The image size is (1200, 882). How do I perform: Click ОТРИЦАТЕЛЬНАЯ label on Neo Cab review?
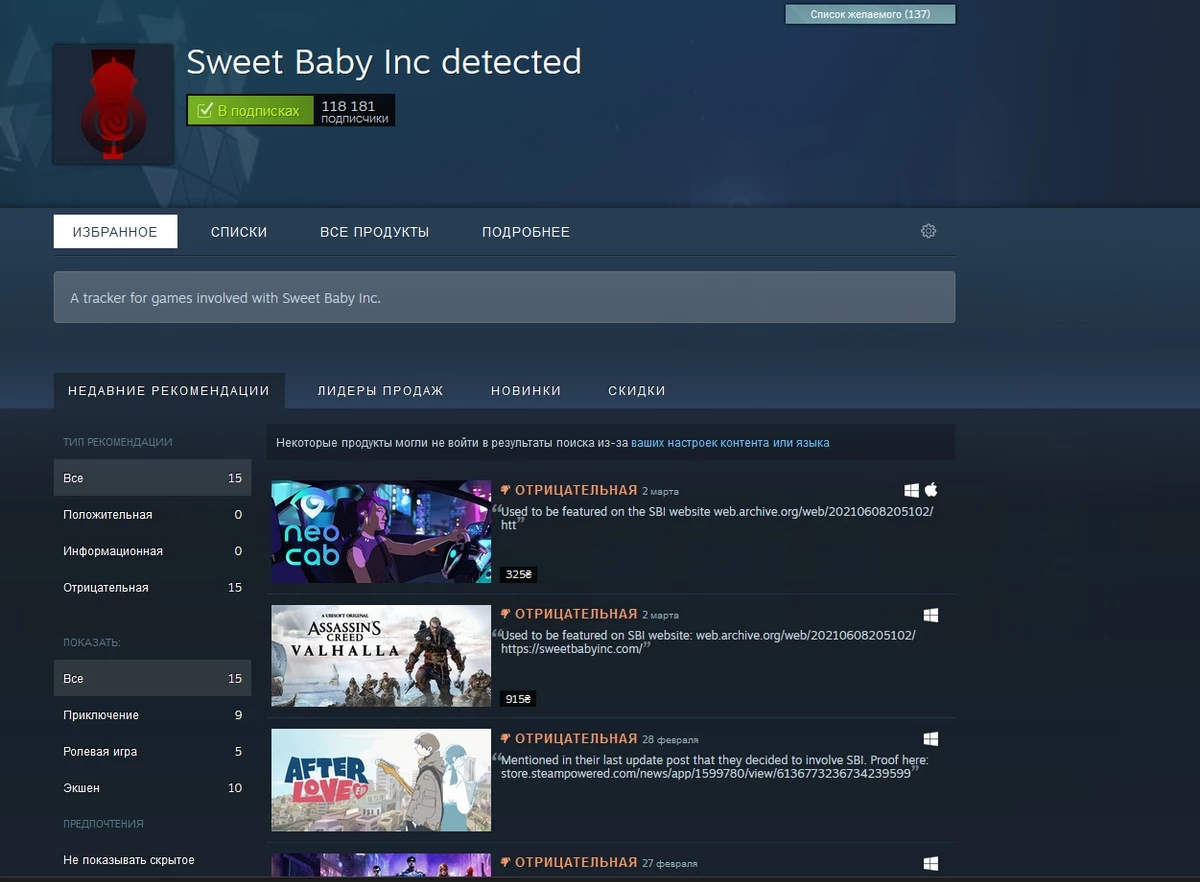coord(576,490)
